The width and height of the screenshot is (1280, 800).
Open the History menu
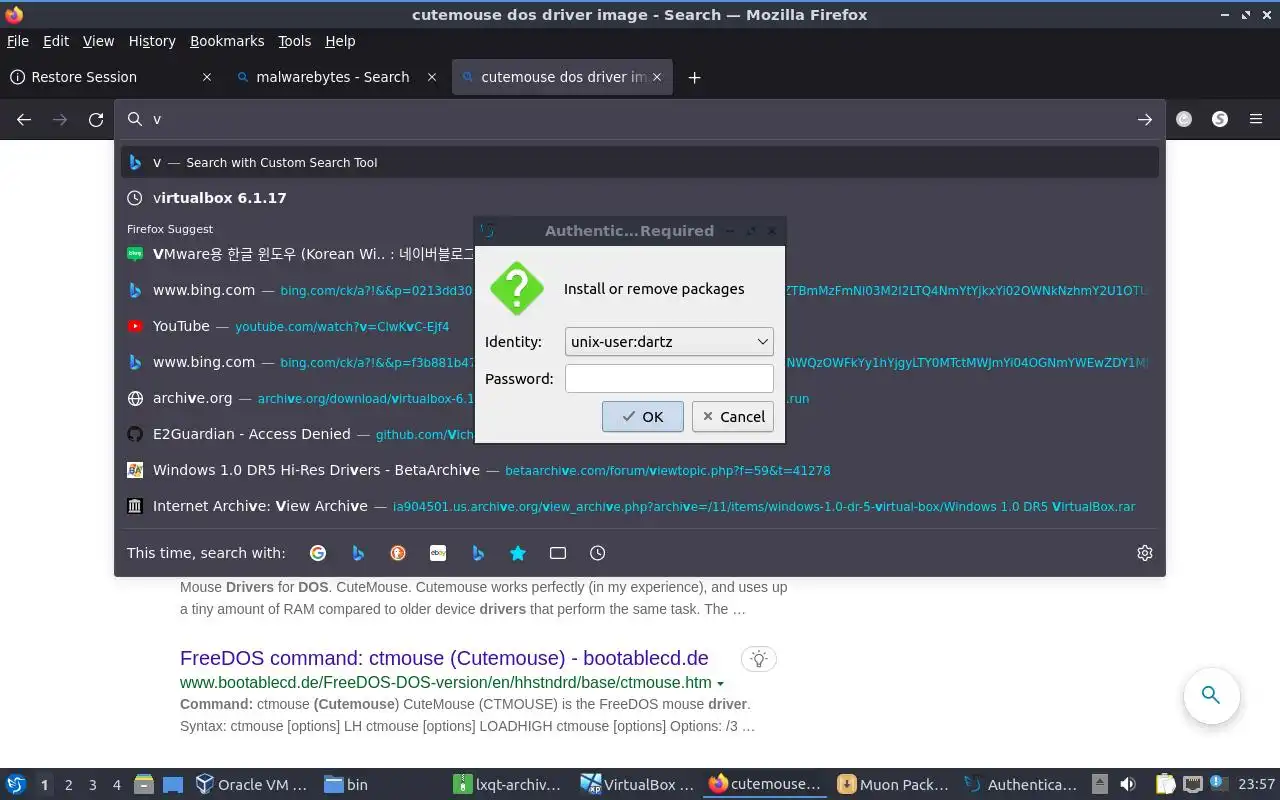(x=152, y=41)
